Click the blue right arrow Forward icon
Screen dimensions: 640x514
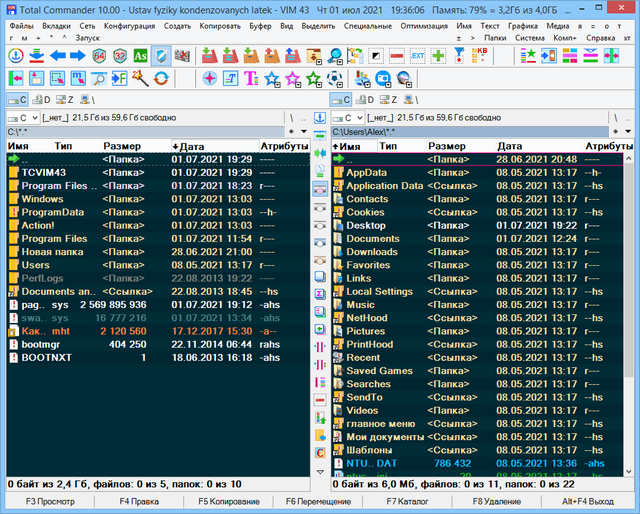pyautogui.click(x=78, y=55)
